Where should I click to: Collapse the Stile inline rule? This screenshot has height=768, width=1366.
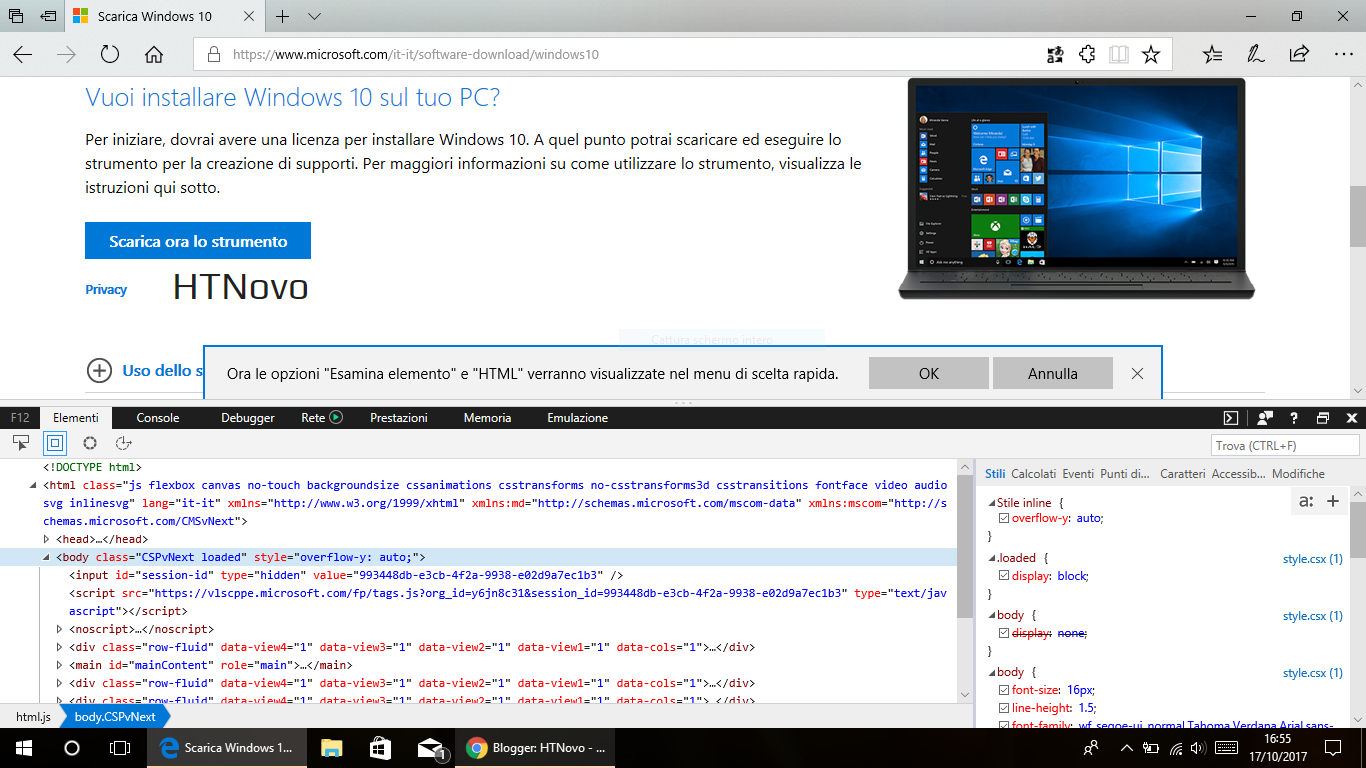pyautogui.click(x=992, y=503)
